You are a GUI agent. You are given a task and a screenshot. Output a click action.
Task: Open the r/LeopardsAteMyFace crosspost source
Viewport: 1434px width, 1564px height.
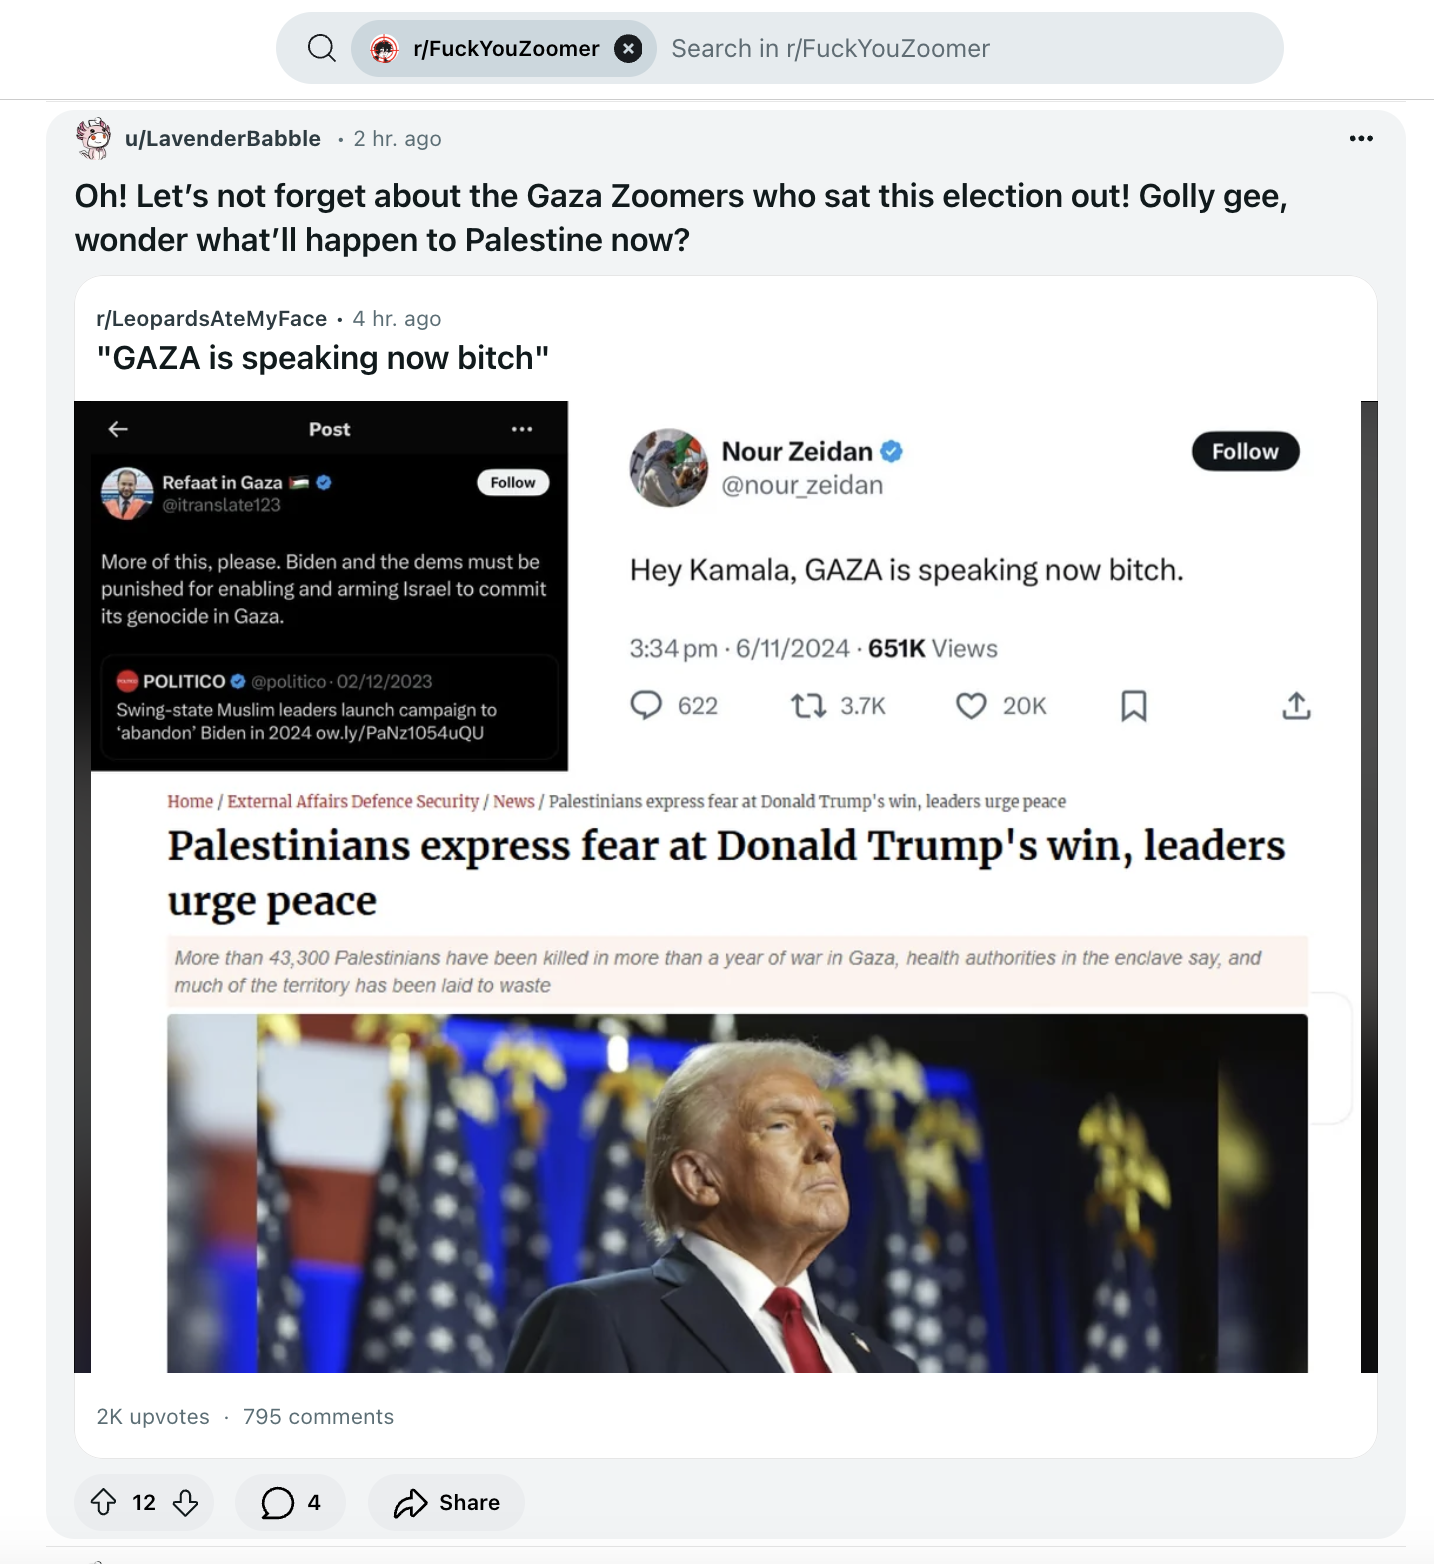pyautogui.click(x=211, y=318)
